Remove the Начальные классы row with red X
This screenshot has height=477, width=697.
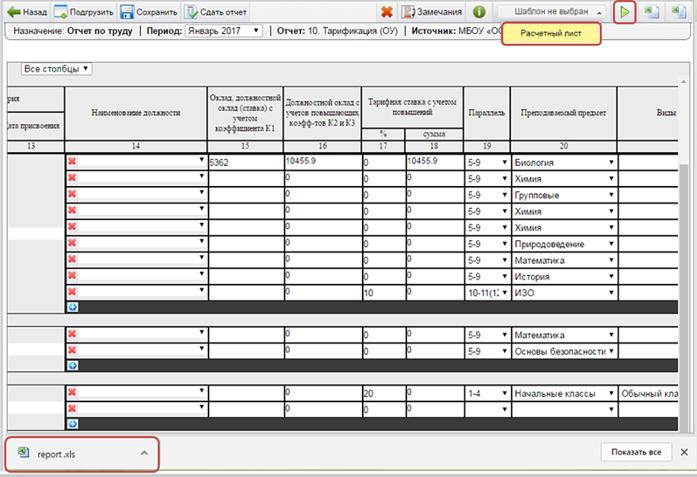(72, 394)
